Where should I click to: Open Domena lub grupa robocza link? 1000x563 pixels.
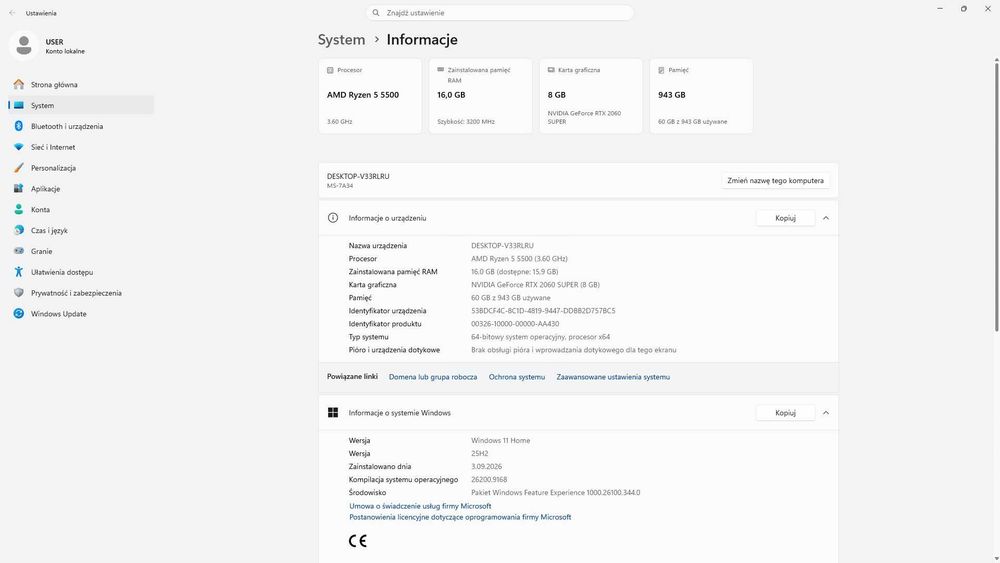point(433,377)
